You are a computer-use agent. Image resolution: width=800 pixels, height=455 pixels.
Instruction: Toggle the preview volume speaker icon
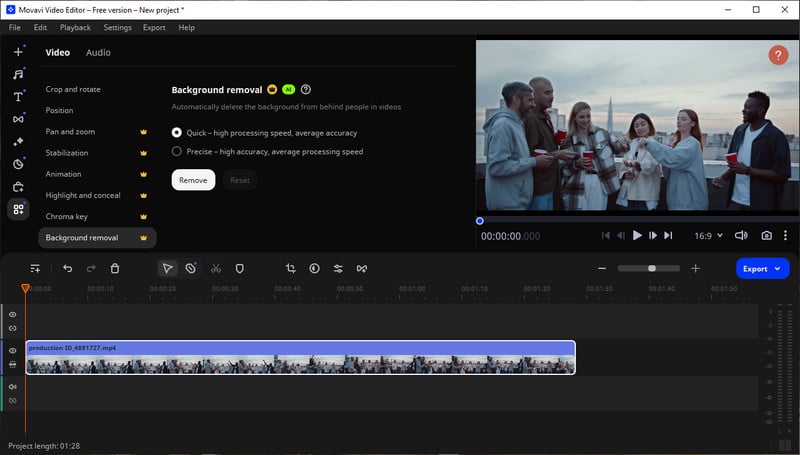point(741,235)
